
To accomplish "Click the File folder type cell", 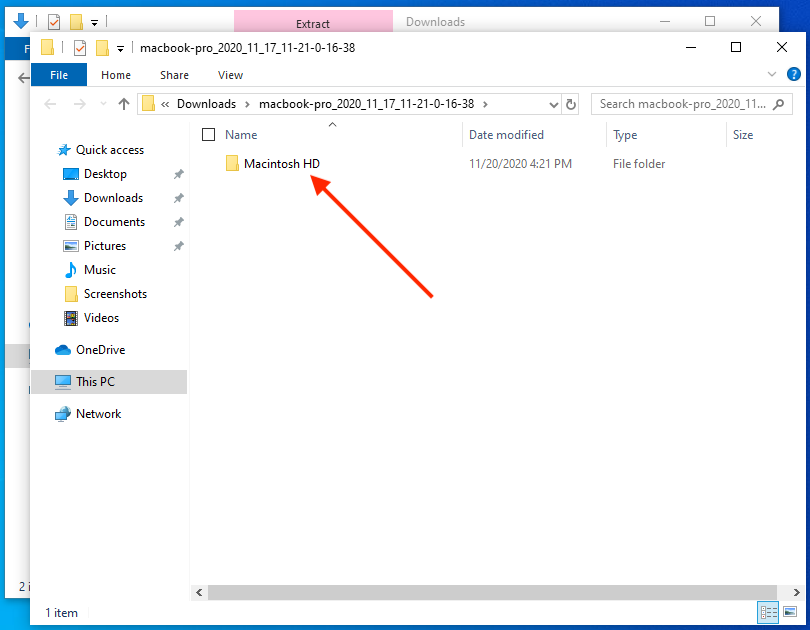I will (x=639, y=164).
